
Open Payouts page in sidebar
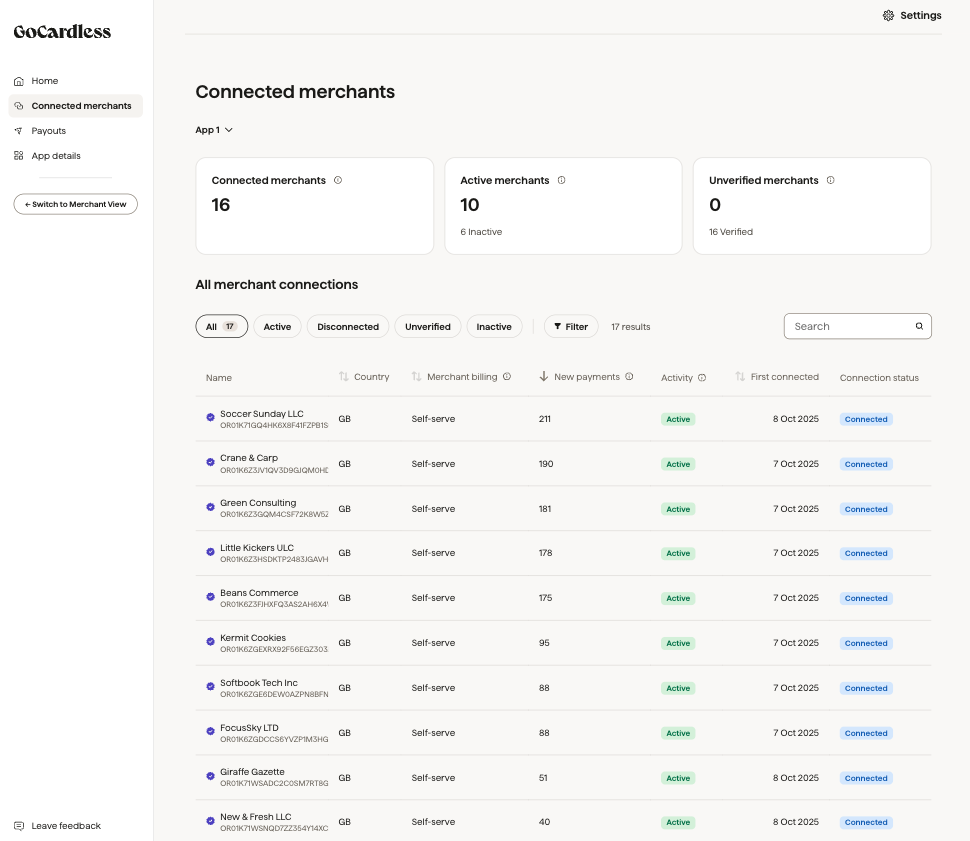(48, 131)
